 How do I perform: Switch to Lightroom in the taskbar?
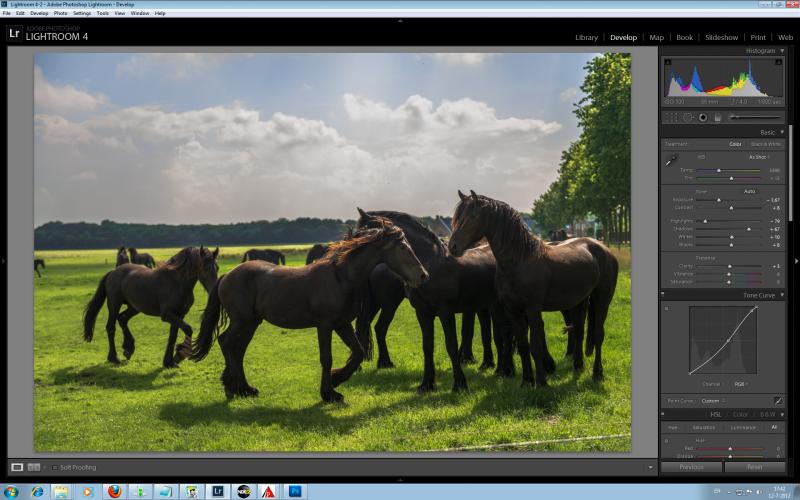pyautogui.click(x=218, y=492)
